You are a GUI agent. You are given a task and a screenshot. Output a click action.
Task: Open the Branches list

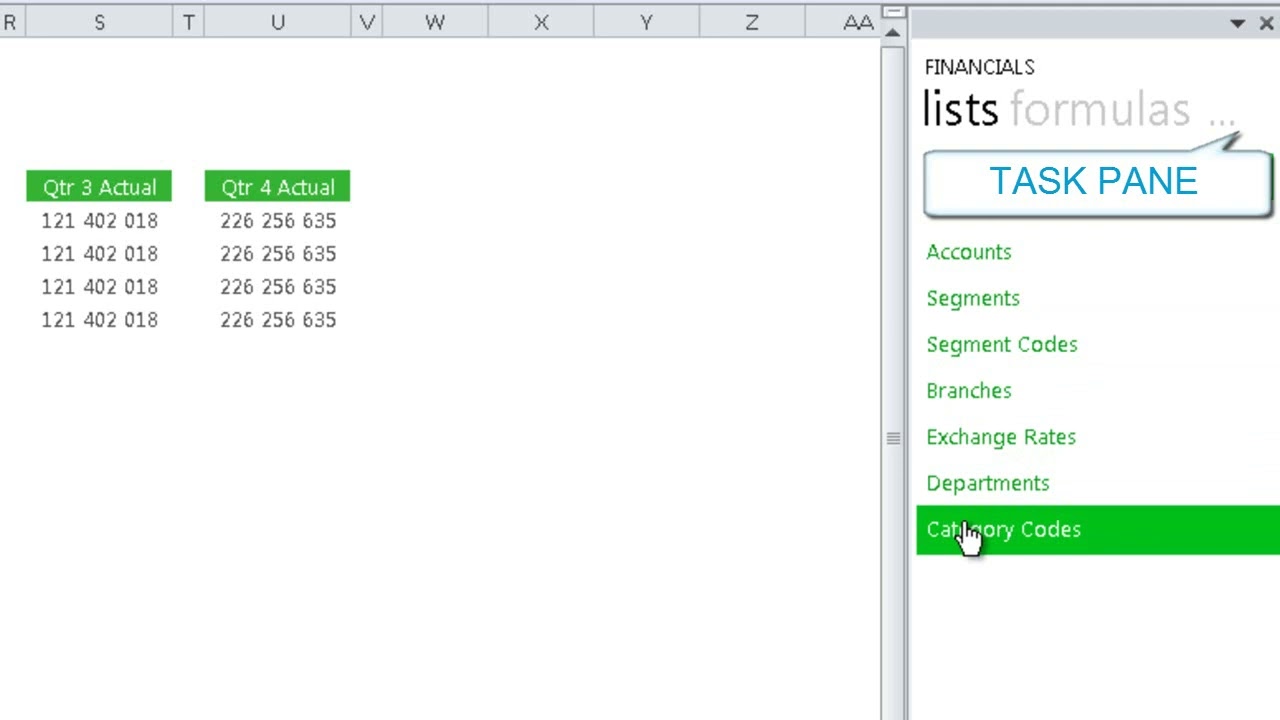click(x=968, y=390)
